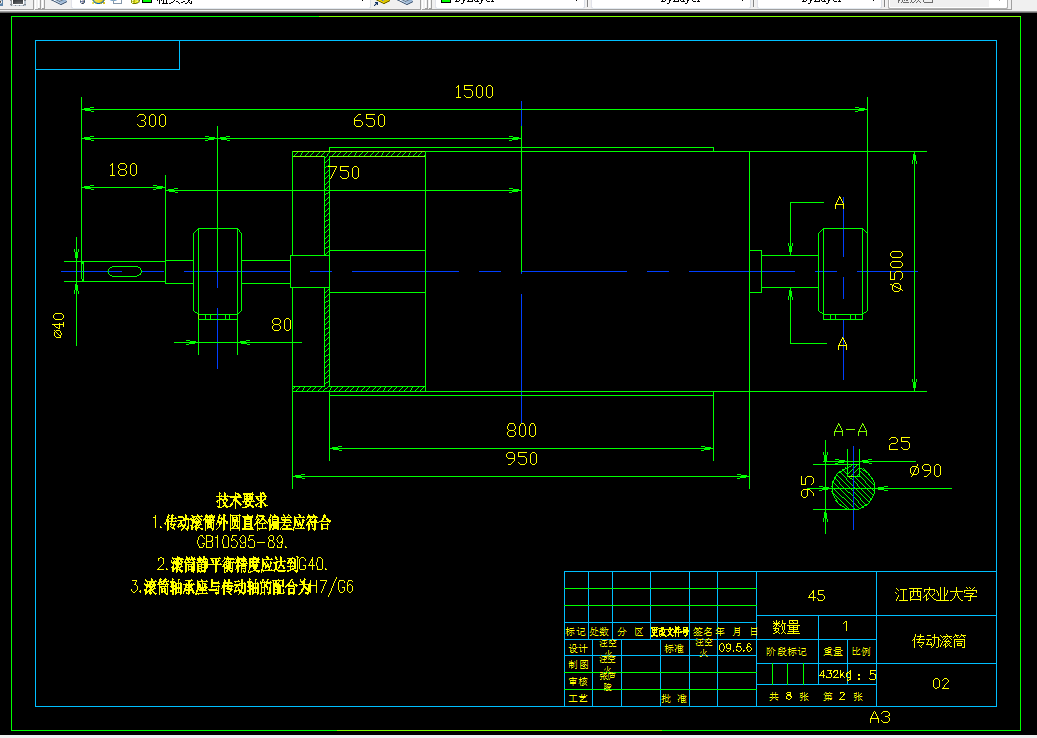1037x738 pixels.
Task: Select the 180 dimension text
Action: (123, 170)
